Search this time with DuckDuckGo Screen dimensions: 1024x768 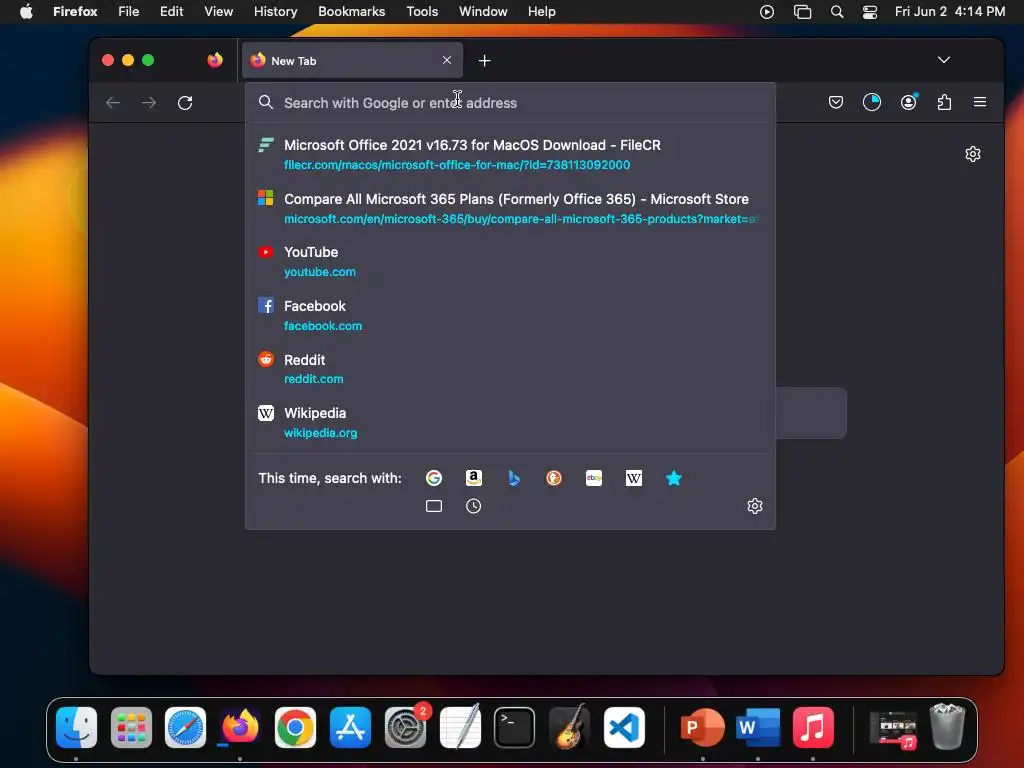click(x=554, y=478)
